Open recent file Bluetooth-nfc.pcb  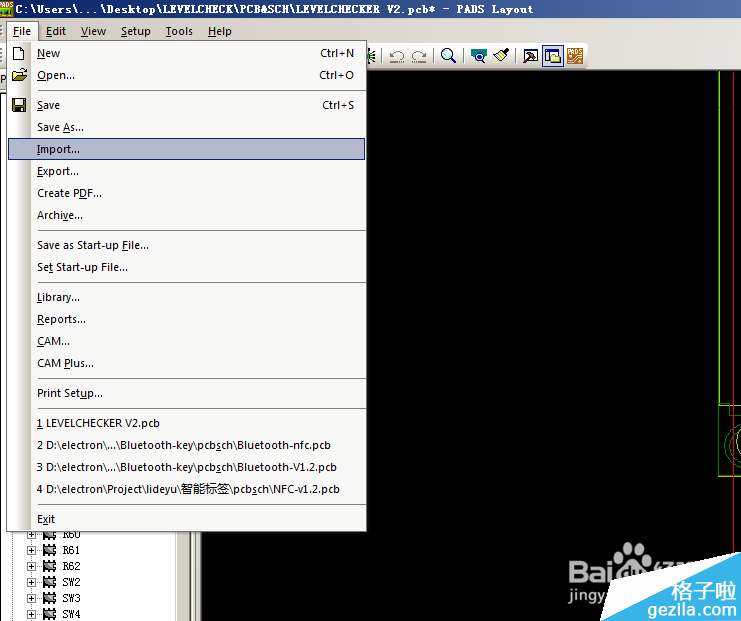(184, 445)
